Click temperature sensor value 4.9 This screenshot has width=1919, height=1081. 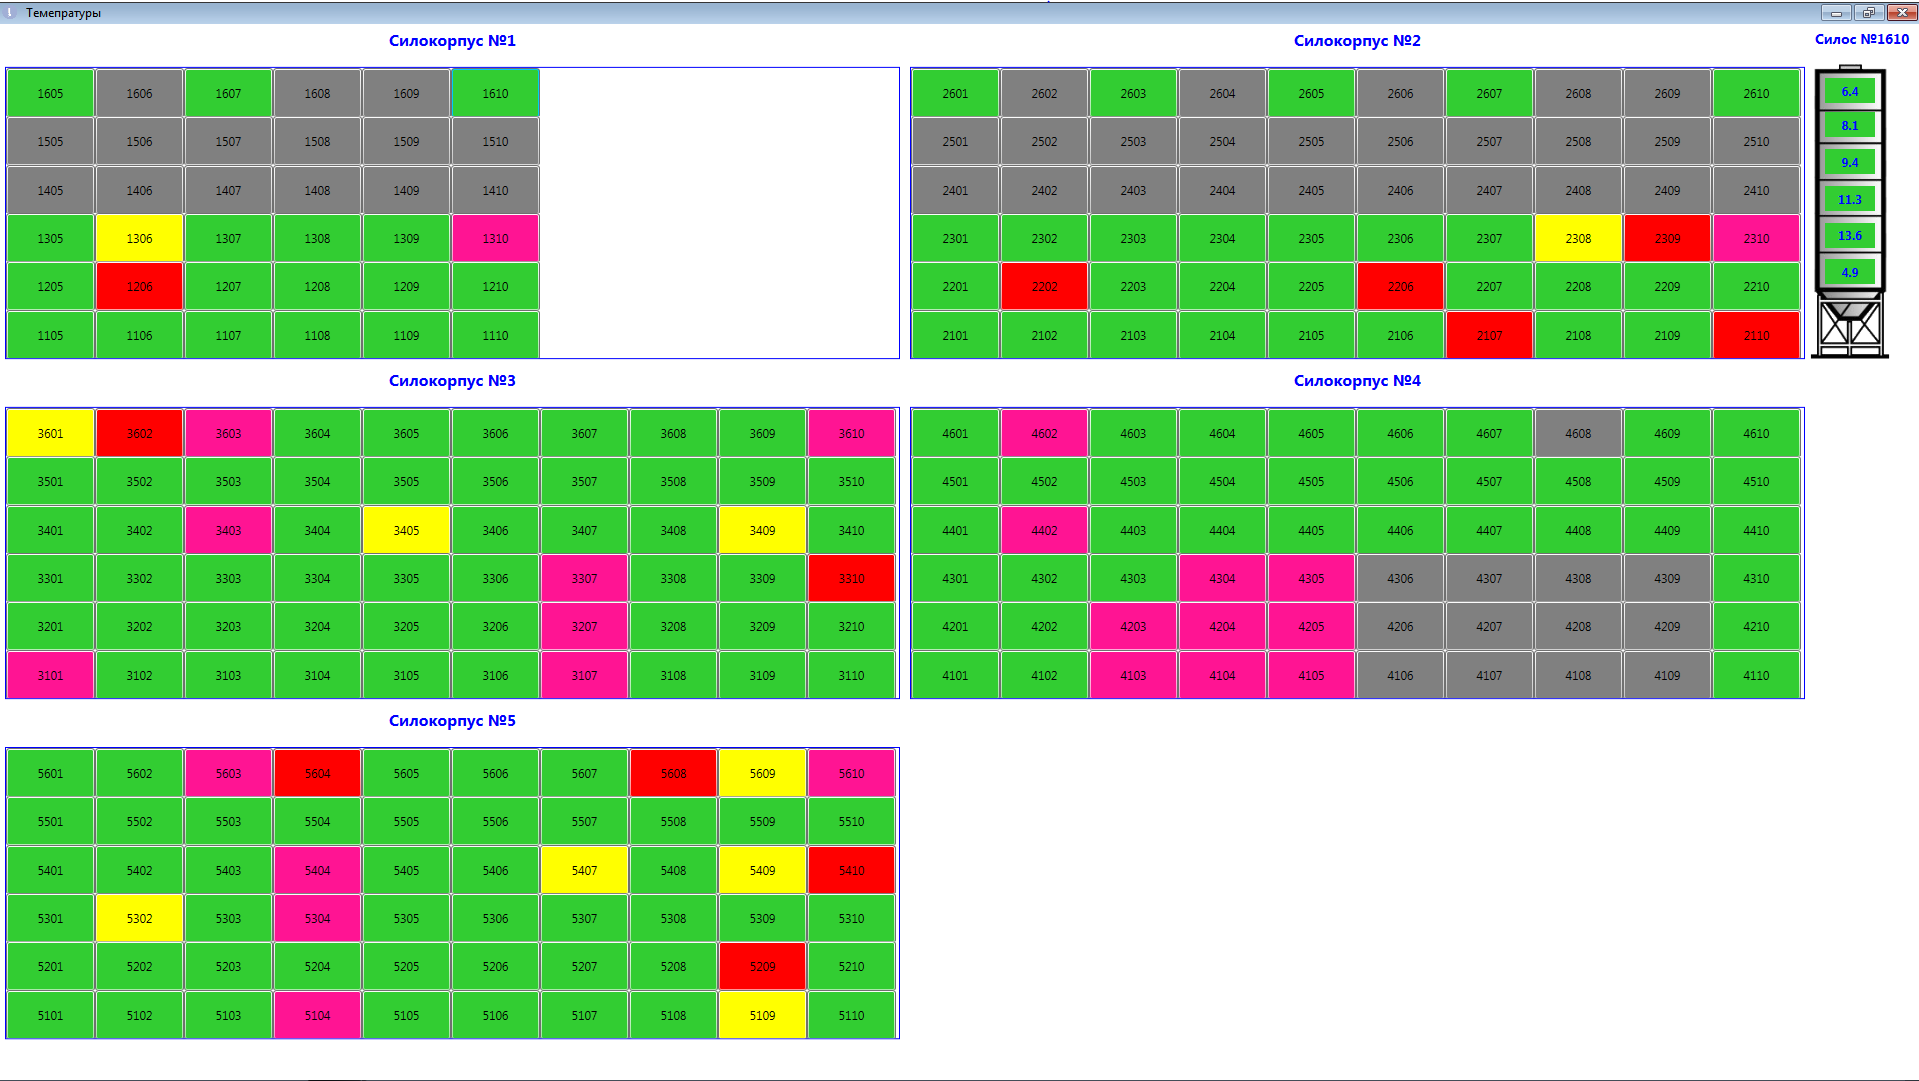tap(1850, 272)
